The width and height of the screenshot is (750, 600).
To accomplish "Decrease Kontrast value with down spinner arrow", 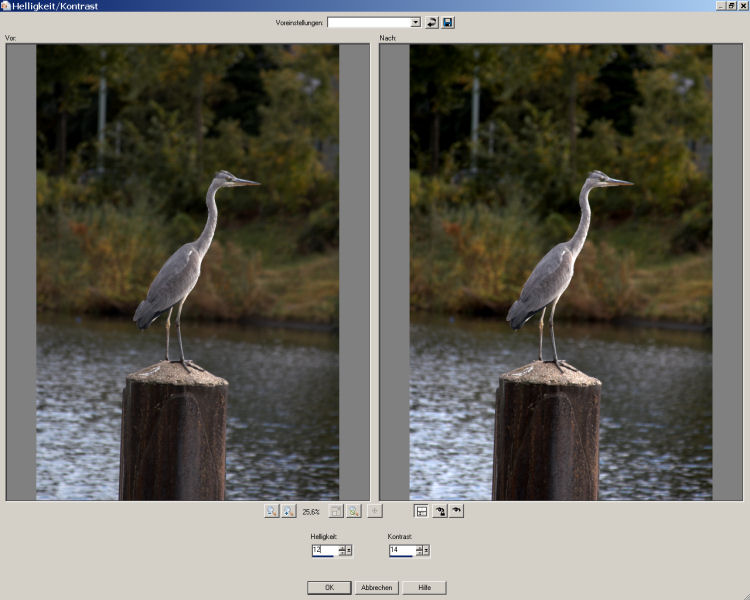I will (418, 553).
